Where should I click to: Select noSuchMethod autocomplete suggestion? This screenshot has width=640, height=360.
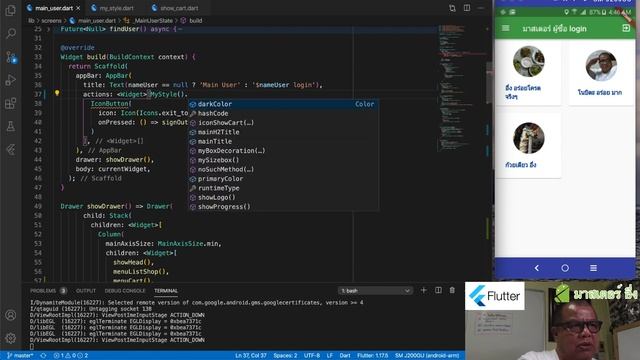coord(283,169)
